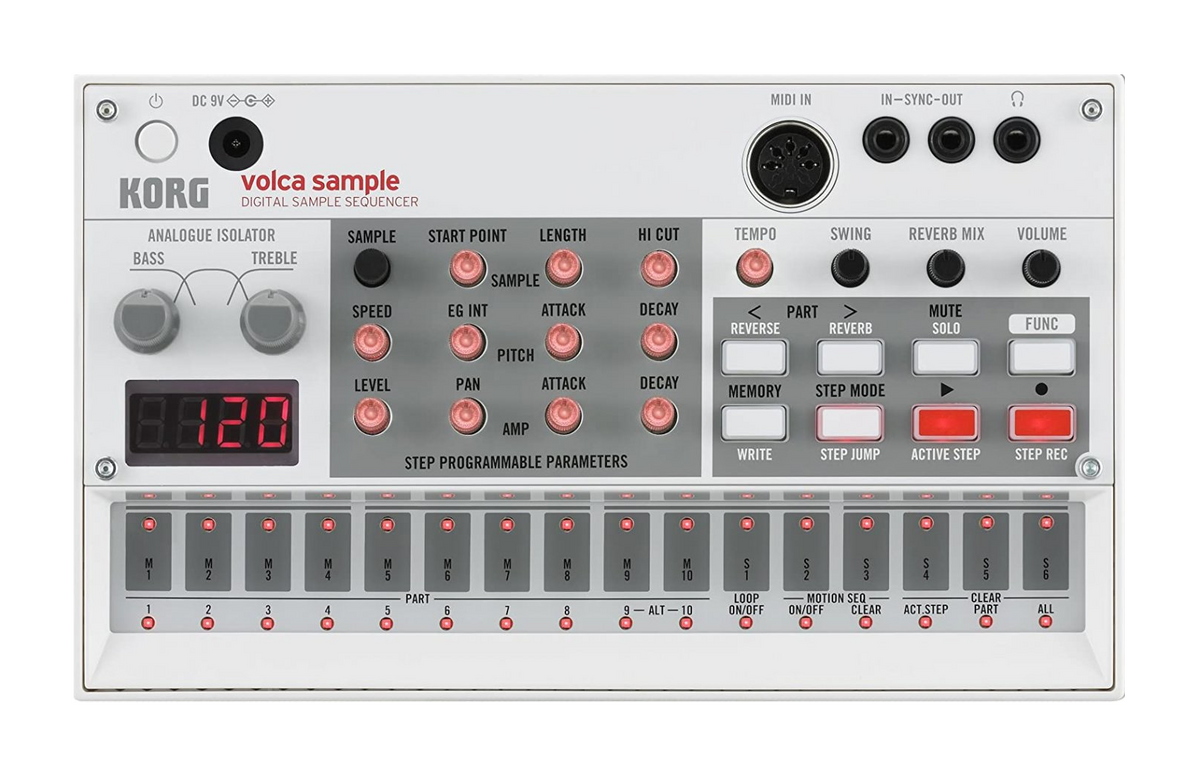Viewport: 1200px width, 777px height.
Task: Tap the MEMORY / WRITE button
Action: coord(754,423)
